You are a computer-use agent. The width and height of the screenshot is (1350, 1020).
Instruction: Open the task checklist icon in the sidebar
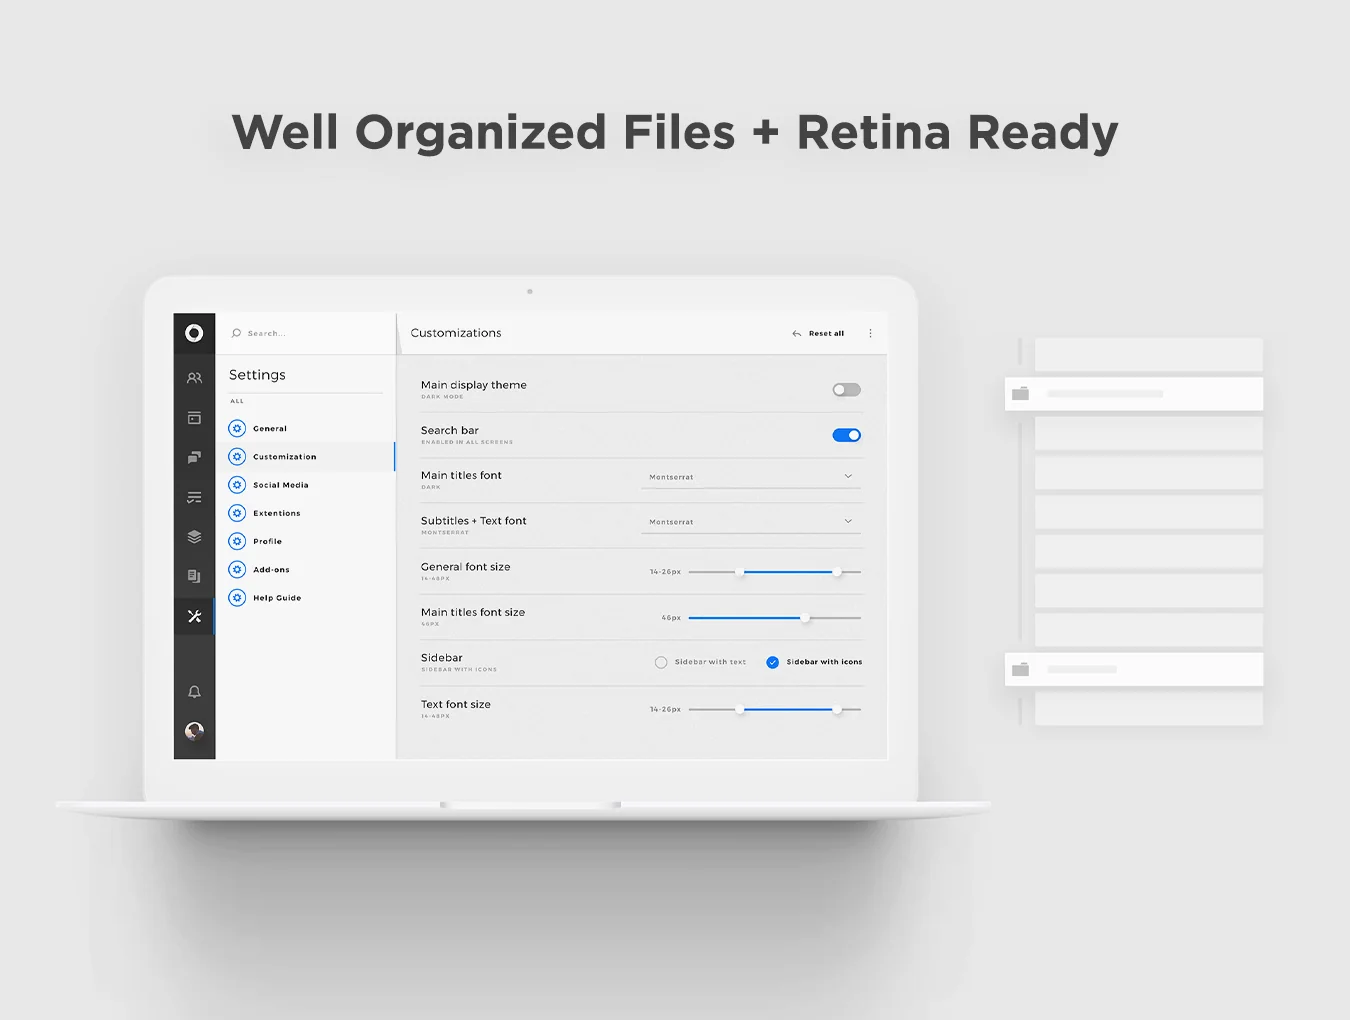coord(194,497)
